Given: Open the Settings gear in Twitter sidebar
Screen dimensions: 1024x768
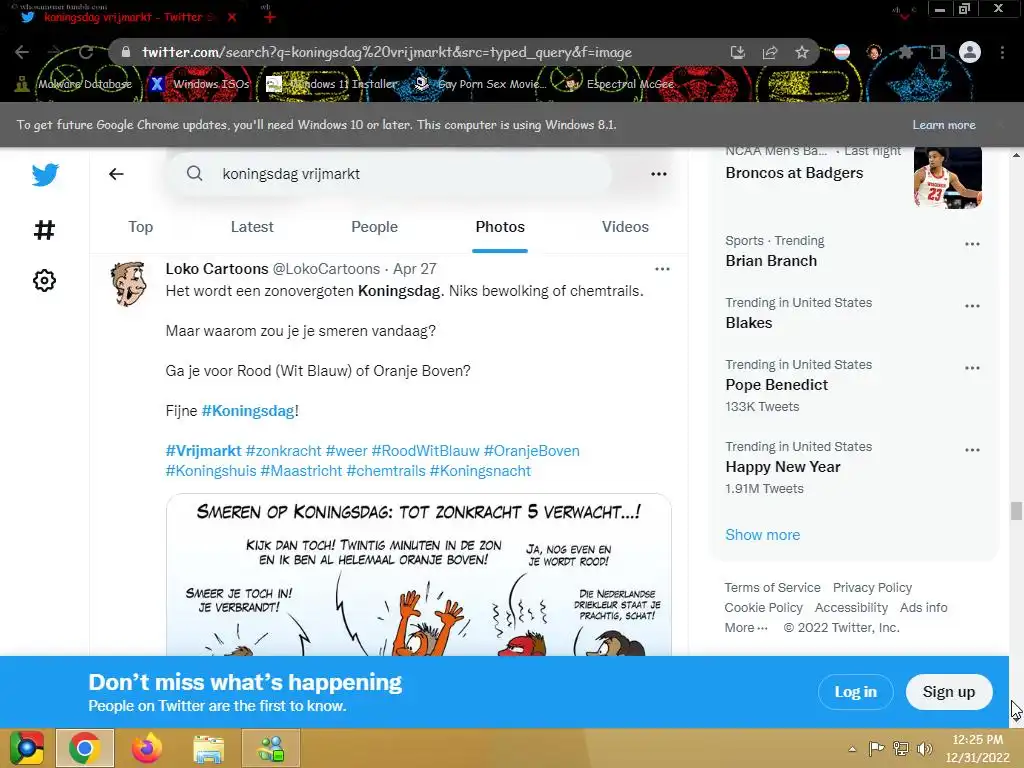Looking at the screenshot, I should pyautogui.click(x=44, y=281).
